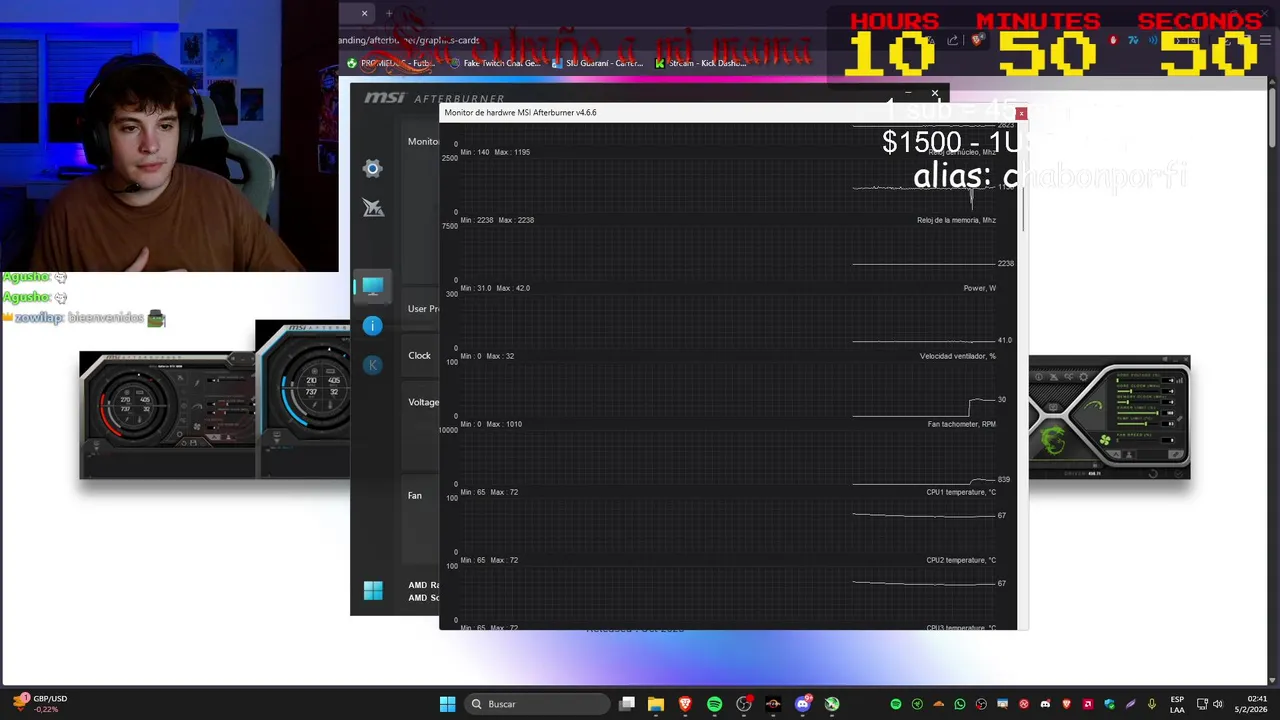Select the Clock section in Afterburner settings

[x=419, y=355]
